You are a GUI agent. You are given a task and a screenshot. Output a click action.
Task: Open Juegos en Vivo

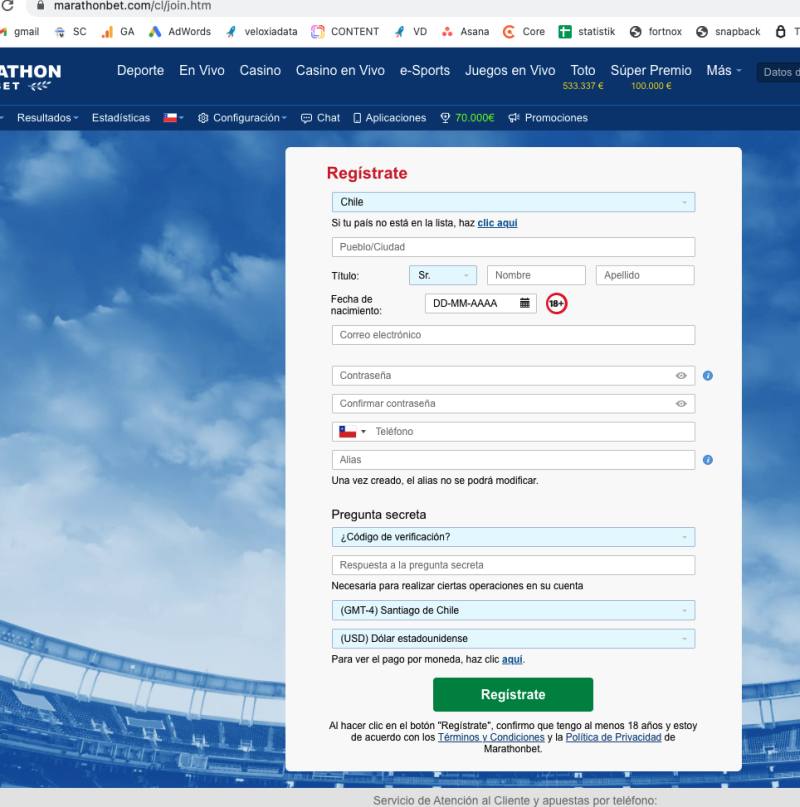tap(510, 71)
